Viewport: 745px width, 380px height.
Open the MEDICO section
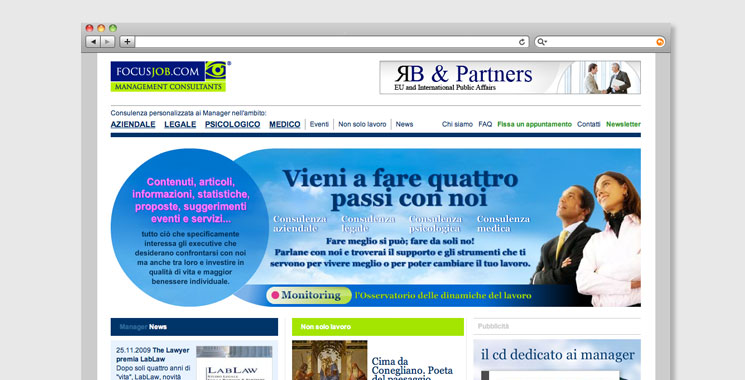(285, 124)
